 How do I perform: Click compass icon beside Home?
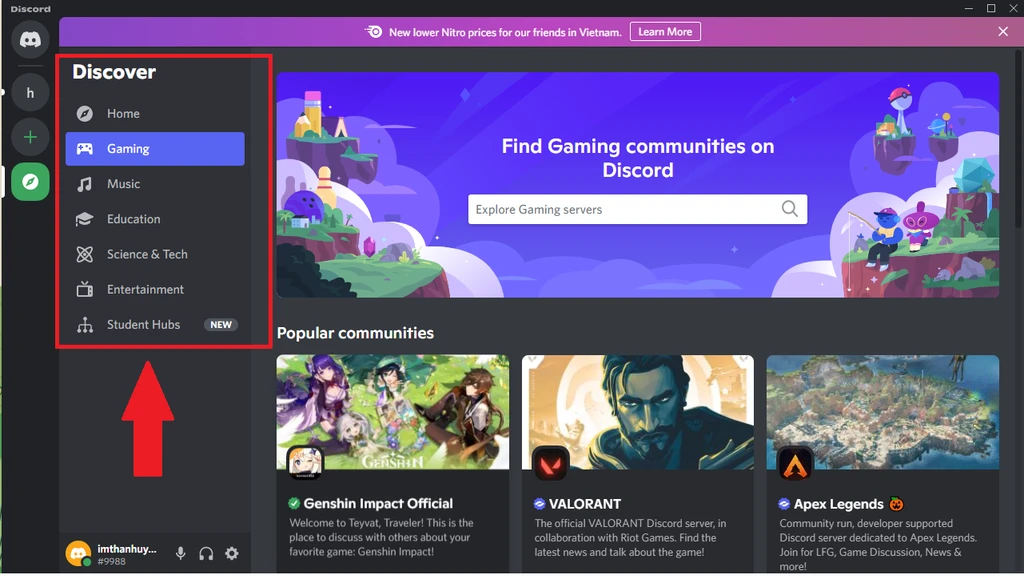84,114
